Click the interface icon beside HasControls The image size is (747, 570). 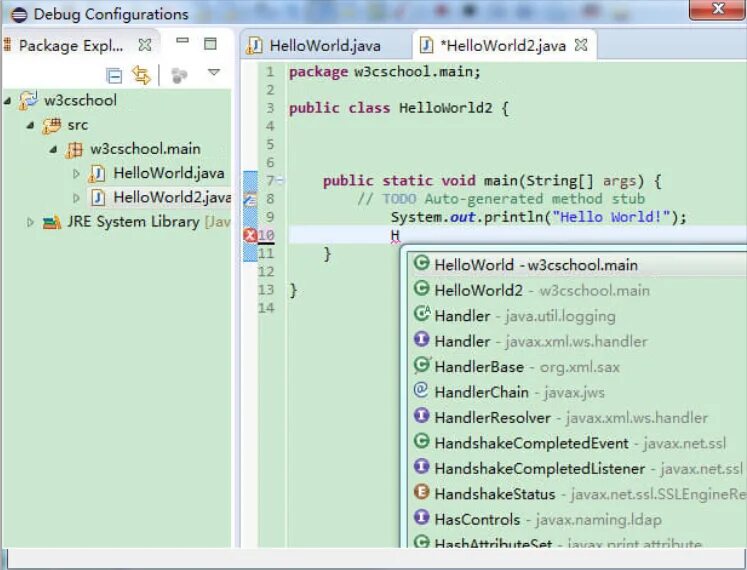click(421, 517)
